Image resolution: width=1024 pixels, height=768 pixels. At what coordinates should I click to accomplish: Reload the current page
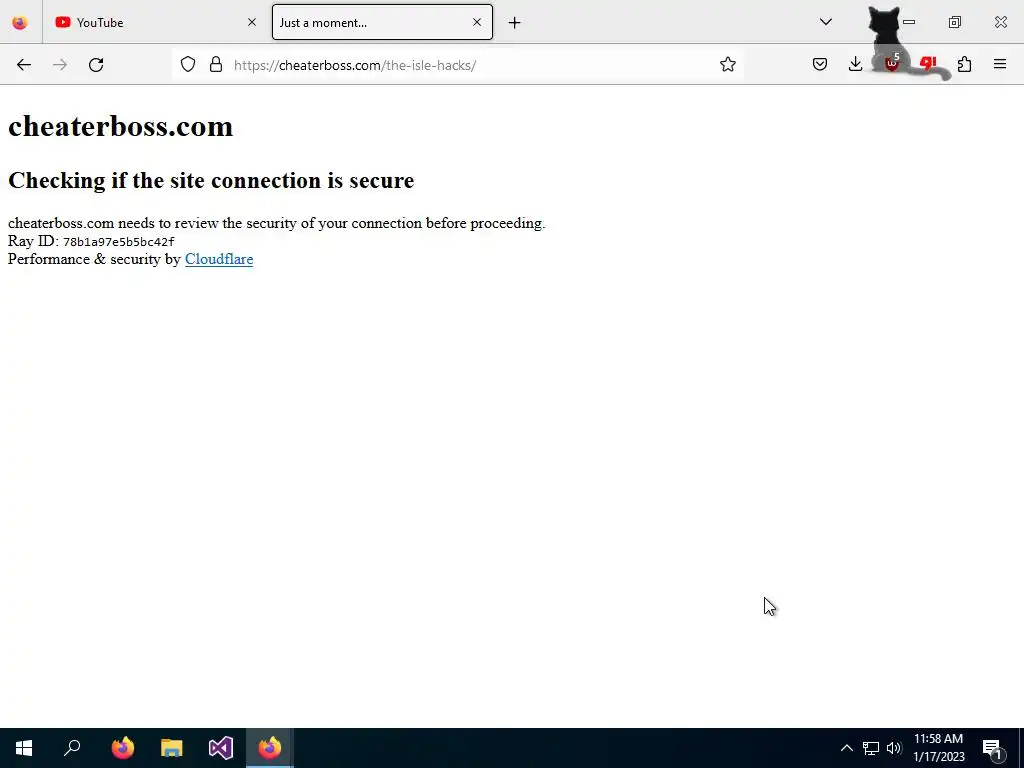[x=96, y=65]
